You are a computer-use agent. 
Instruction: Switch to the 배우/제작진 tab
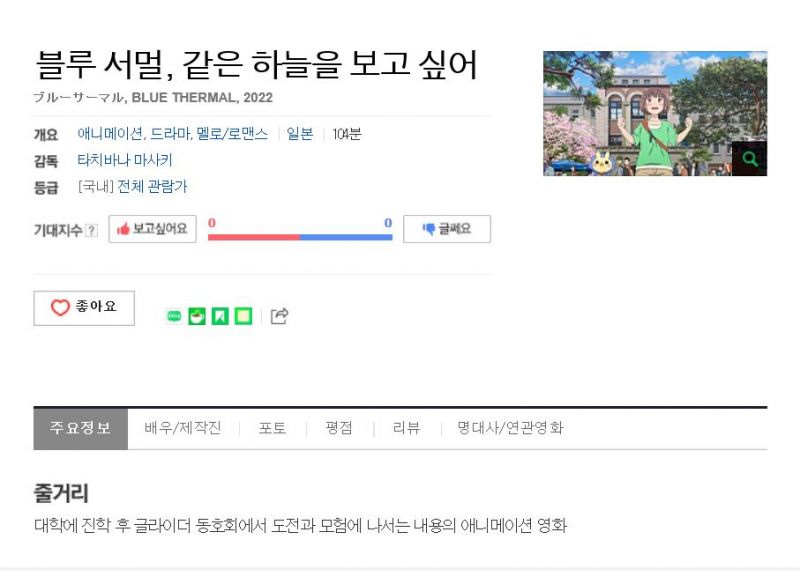point(183,428)
